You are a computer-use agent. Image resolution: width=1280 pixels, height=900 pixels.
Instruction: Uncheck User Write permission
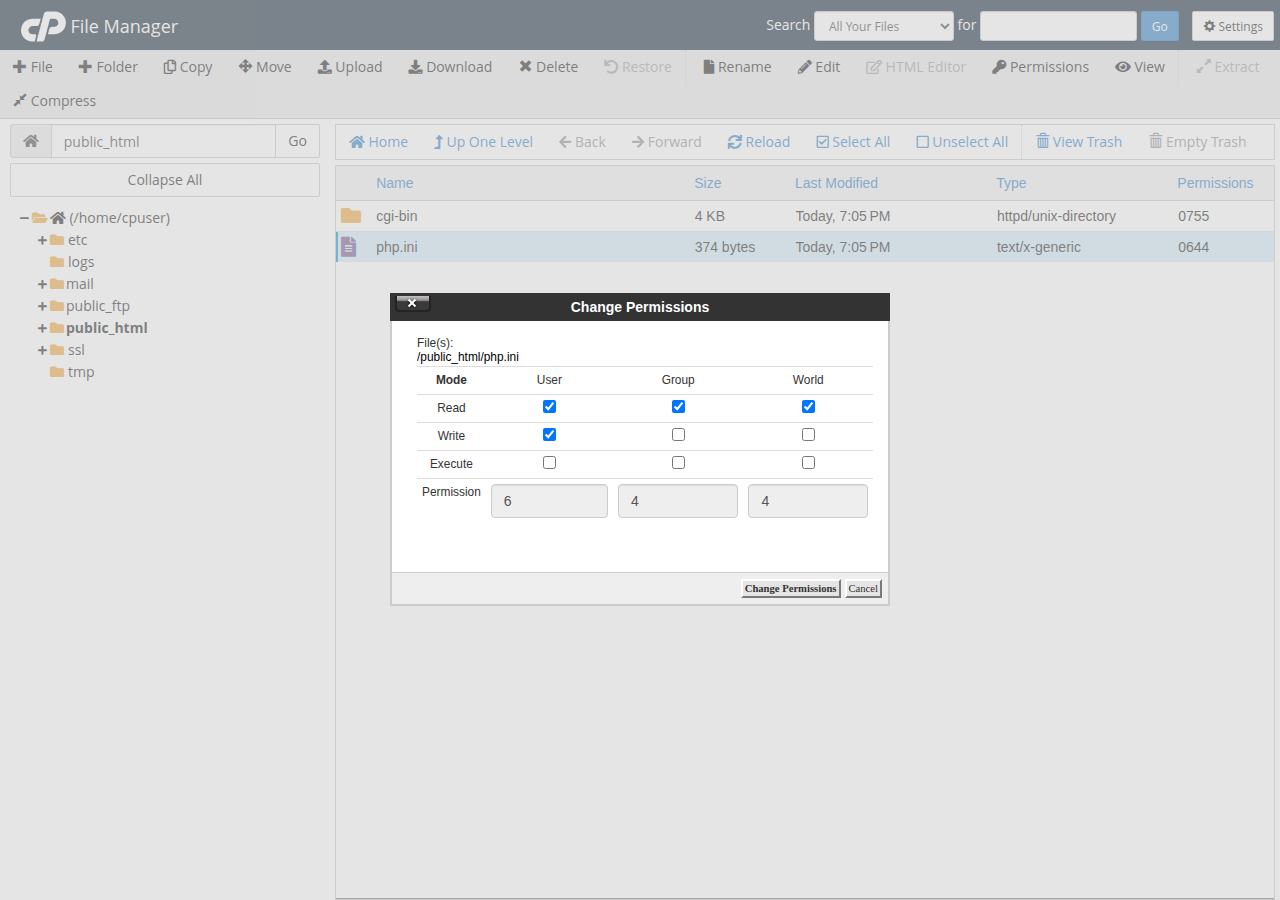click(x=549, y=435)
